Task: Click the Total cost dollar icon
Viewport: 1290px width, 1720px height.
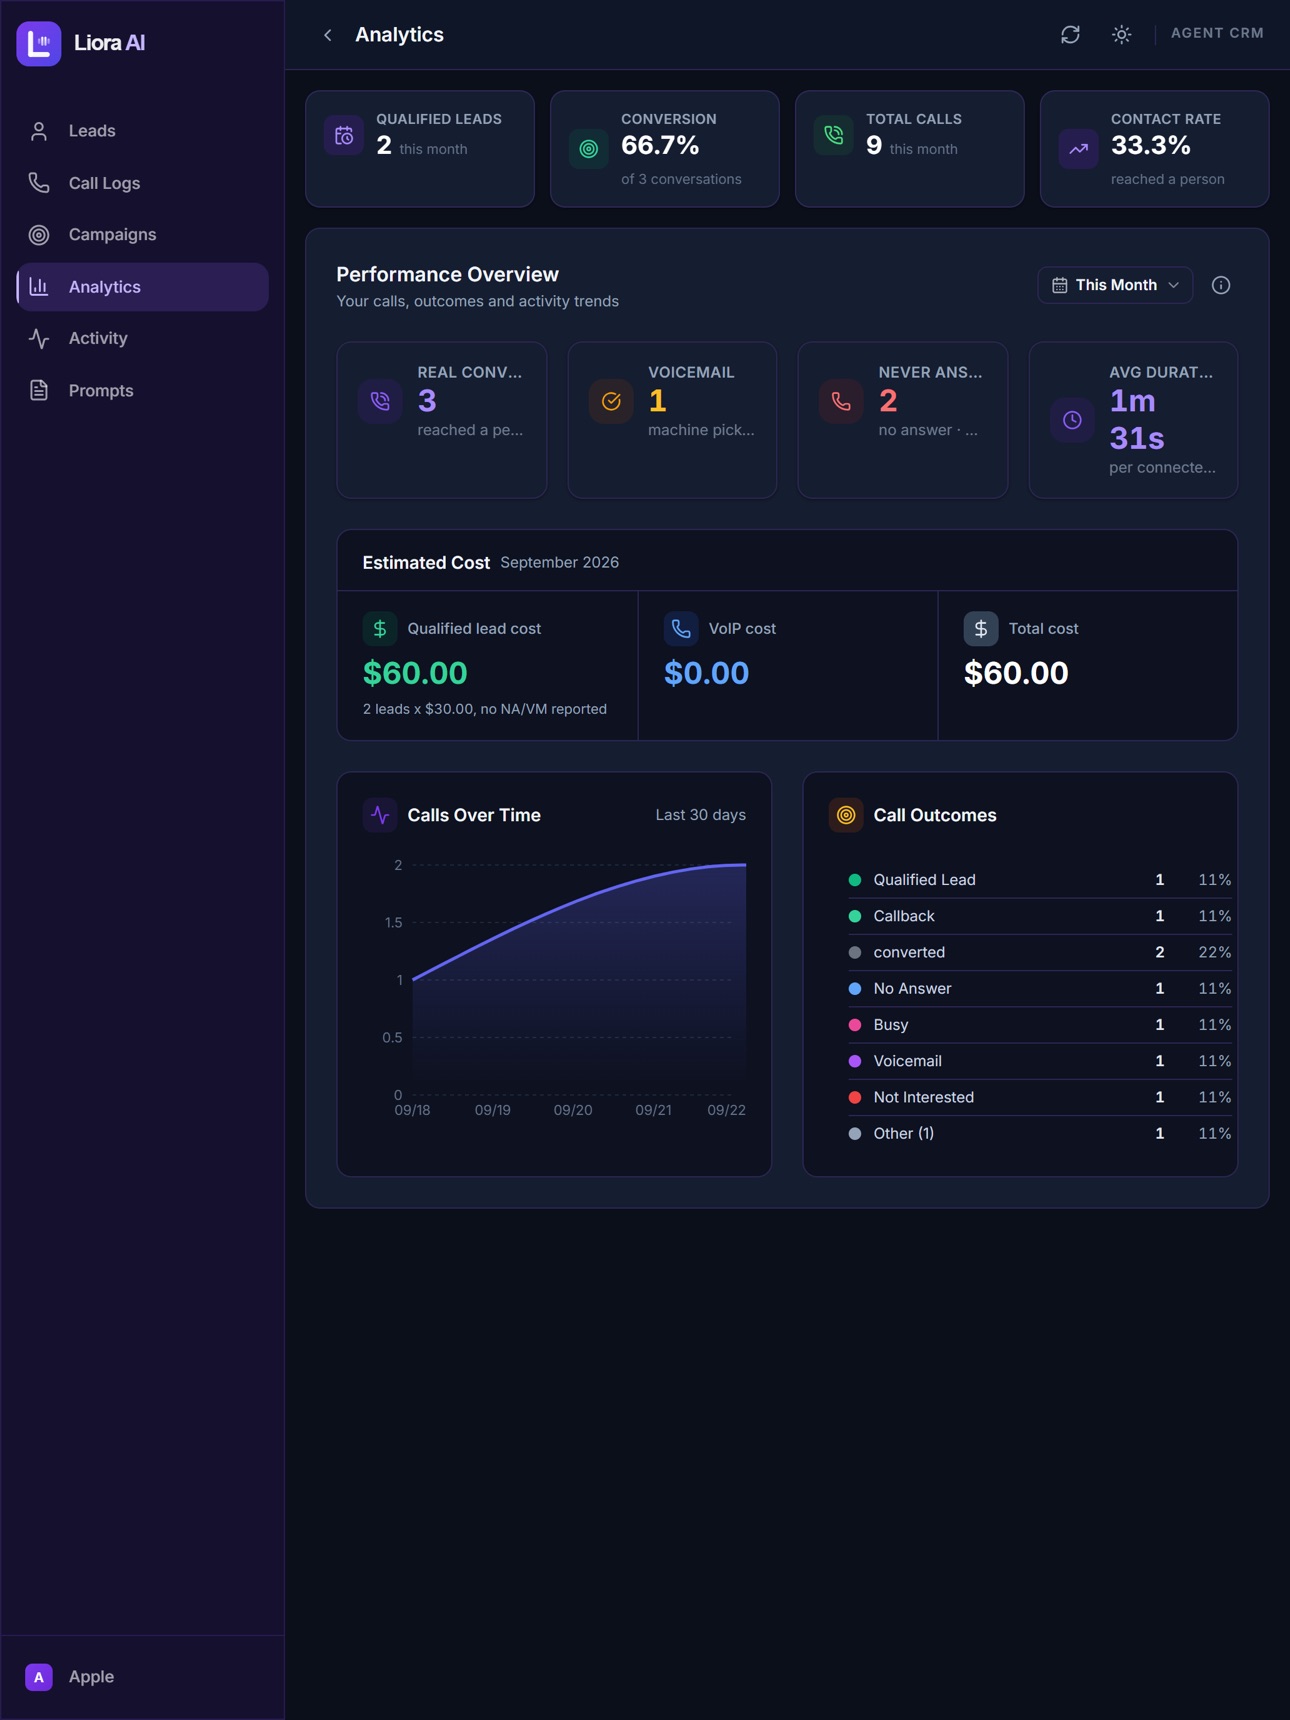Action: pyautogui.click(x=981, y=629)
